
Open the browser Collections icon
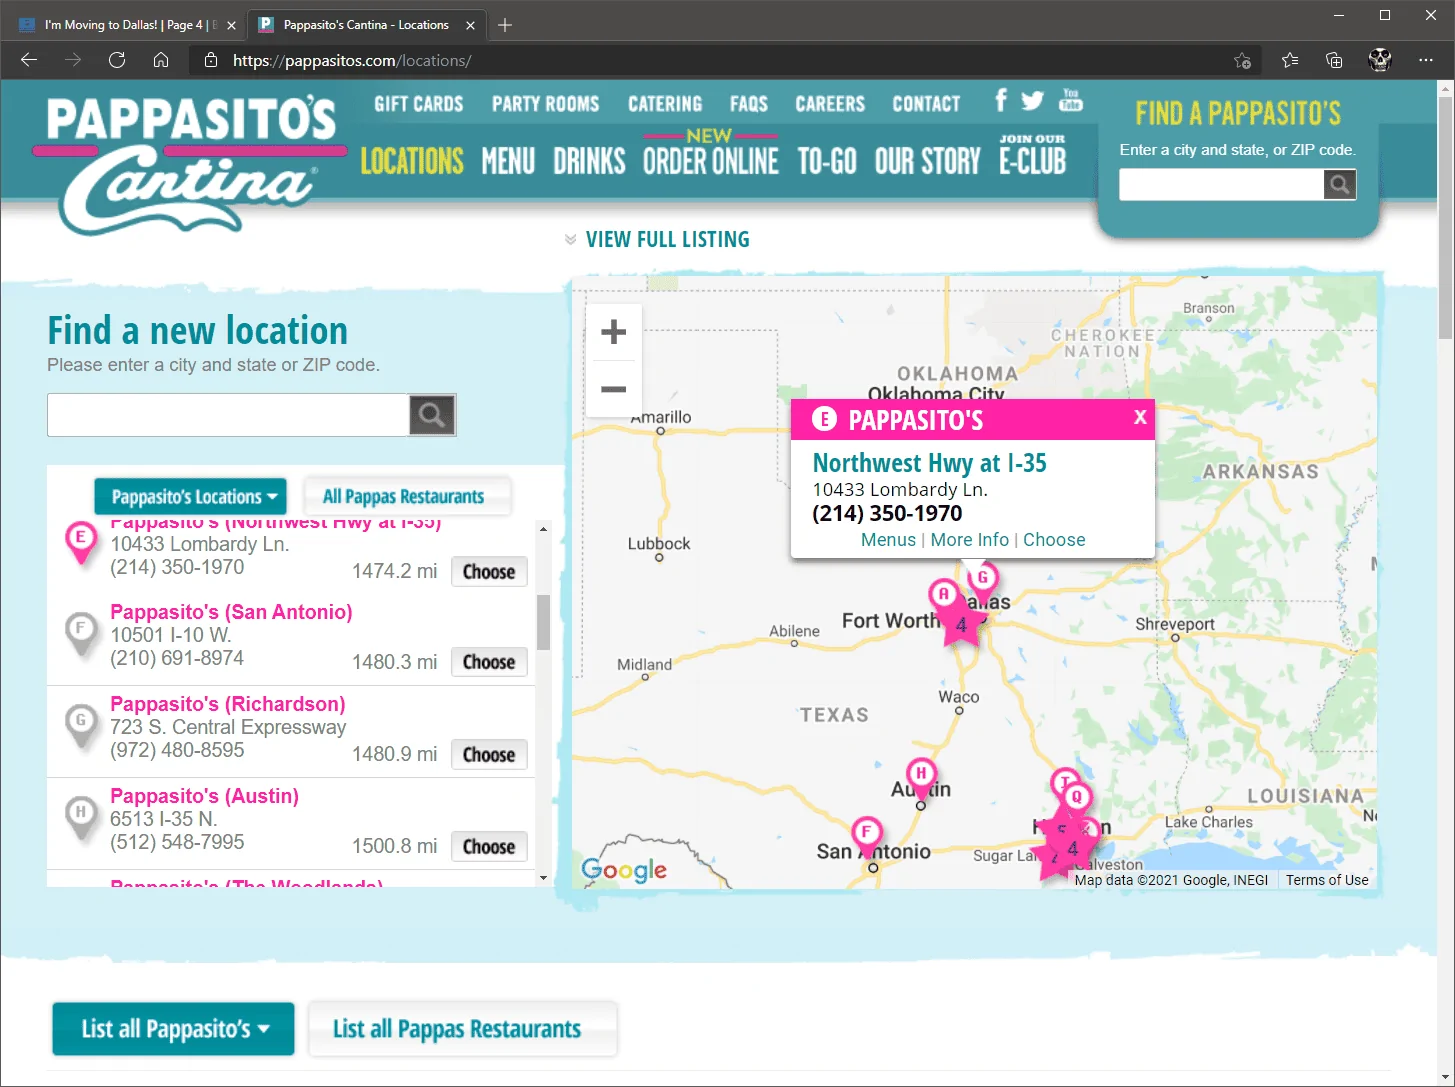(x=1334, y=60)
